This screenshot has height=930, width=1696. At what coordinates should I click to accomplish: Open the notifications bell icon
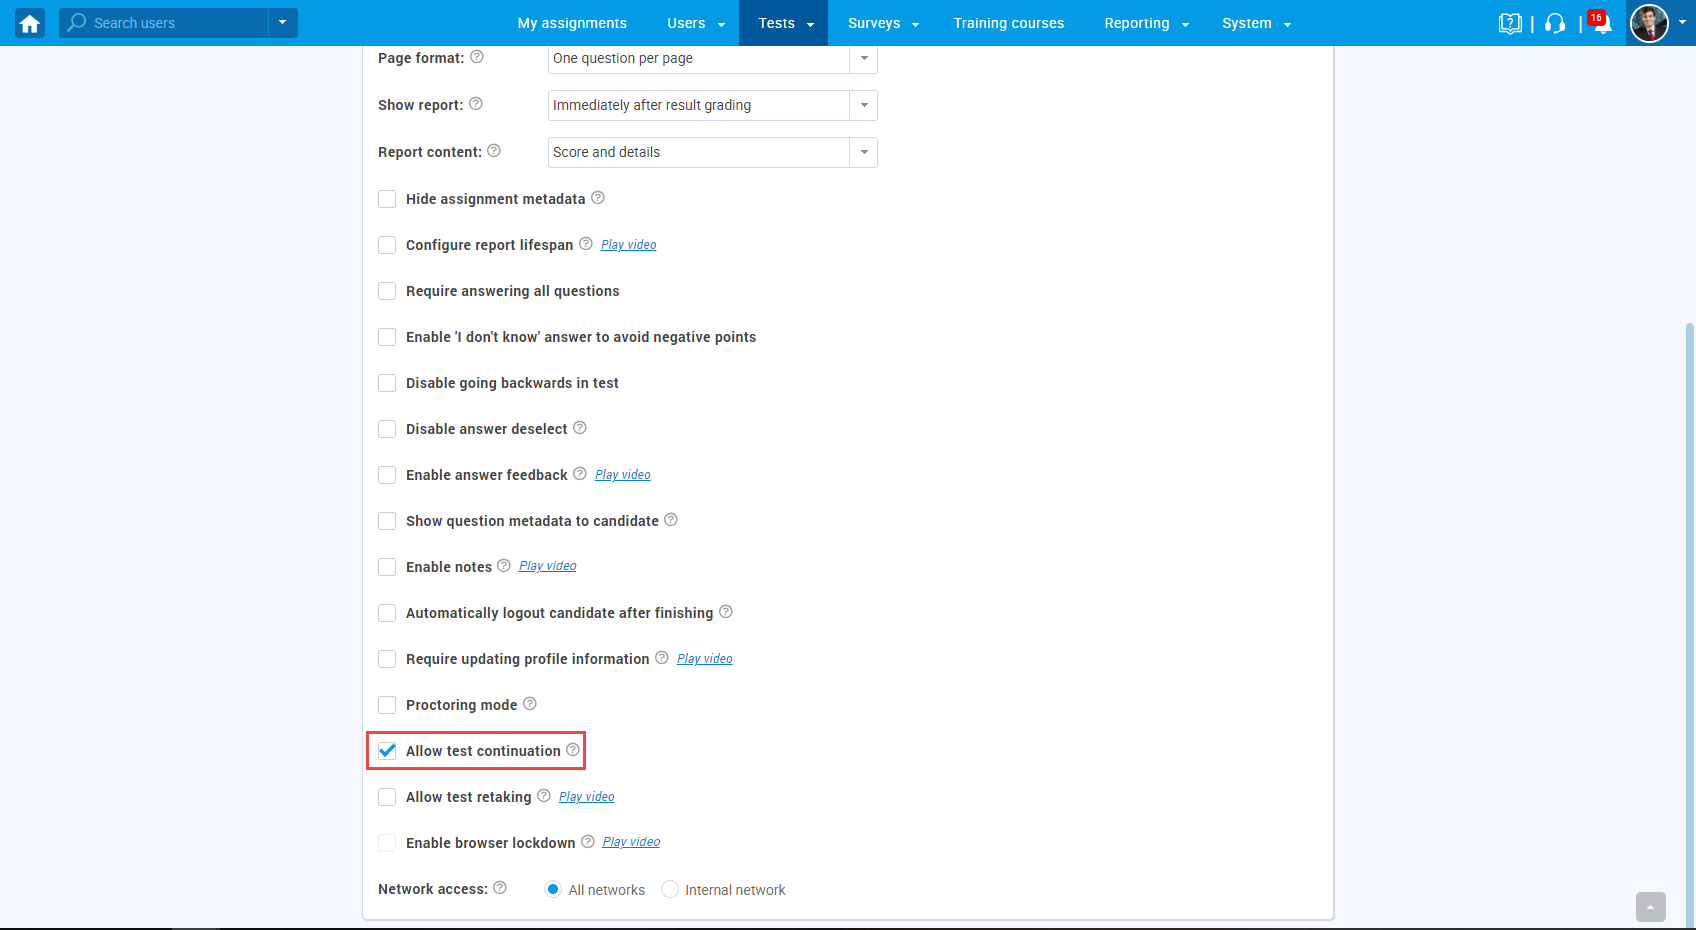[x=1601, y=23]
